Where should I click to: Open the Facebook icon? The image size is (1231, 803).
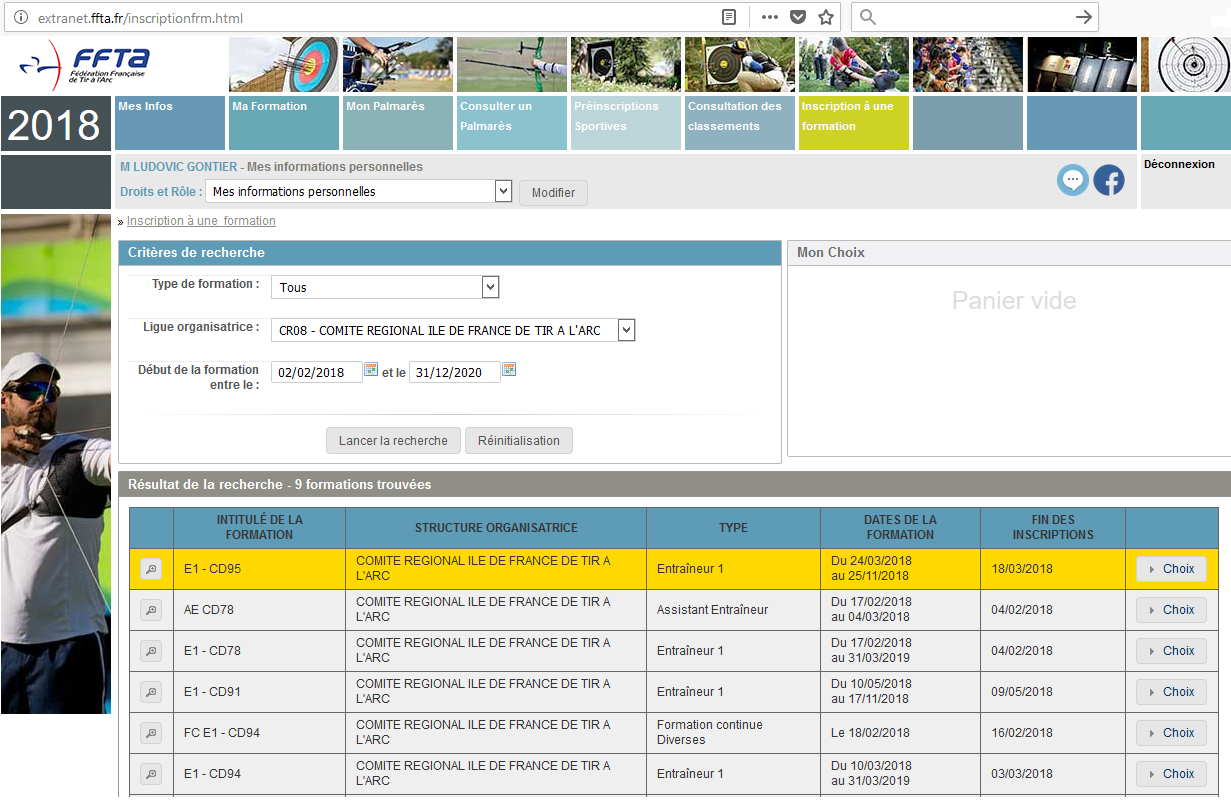(x=1109, y=180)
